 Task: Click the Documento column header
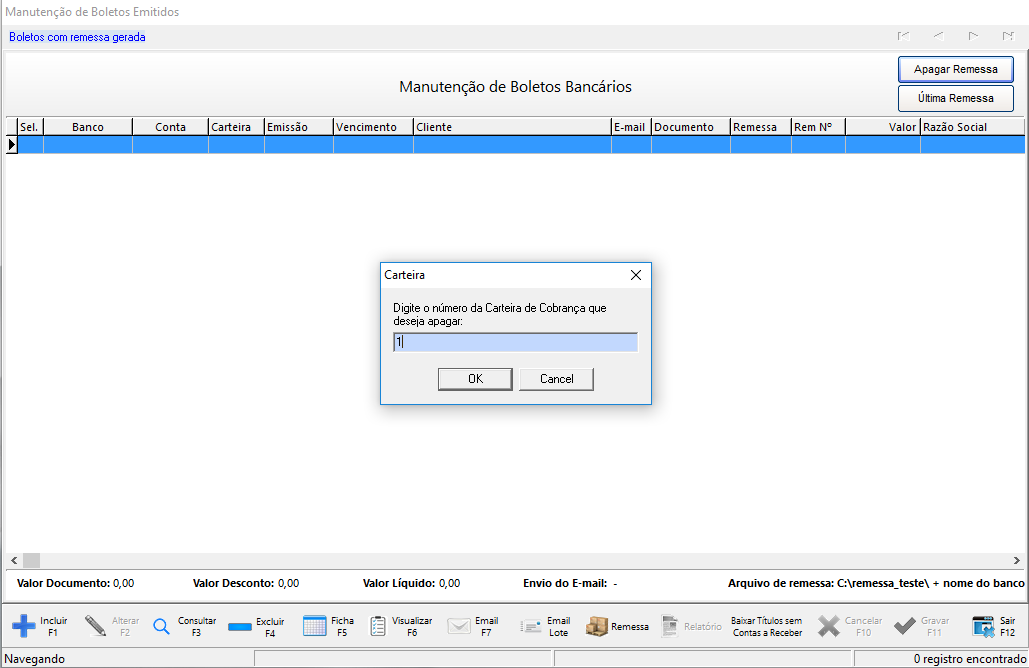[691, 127]
